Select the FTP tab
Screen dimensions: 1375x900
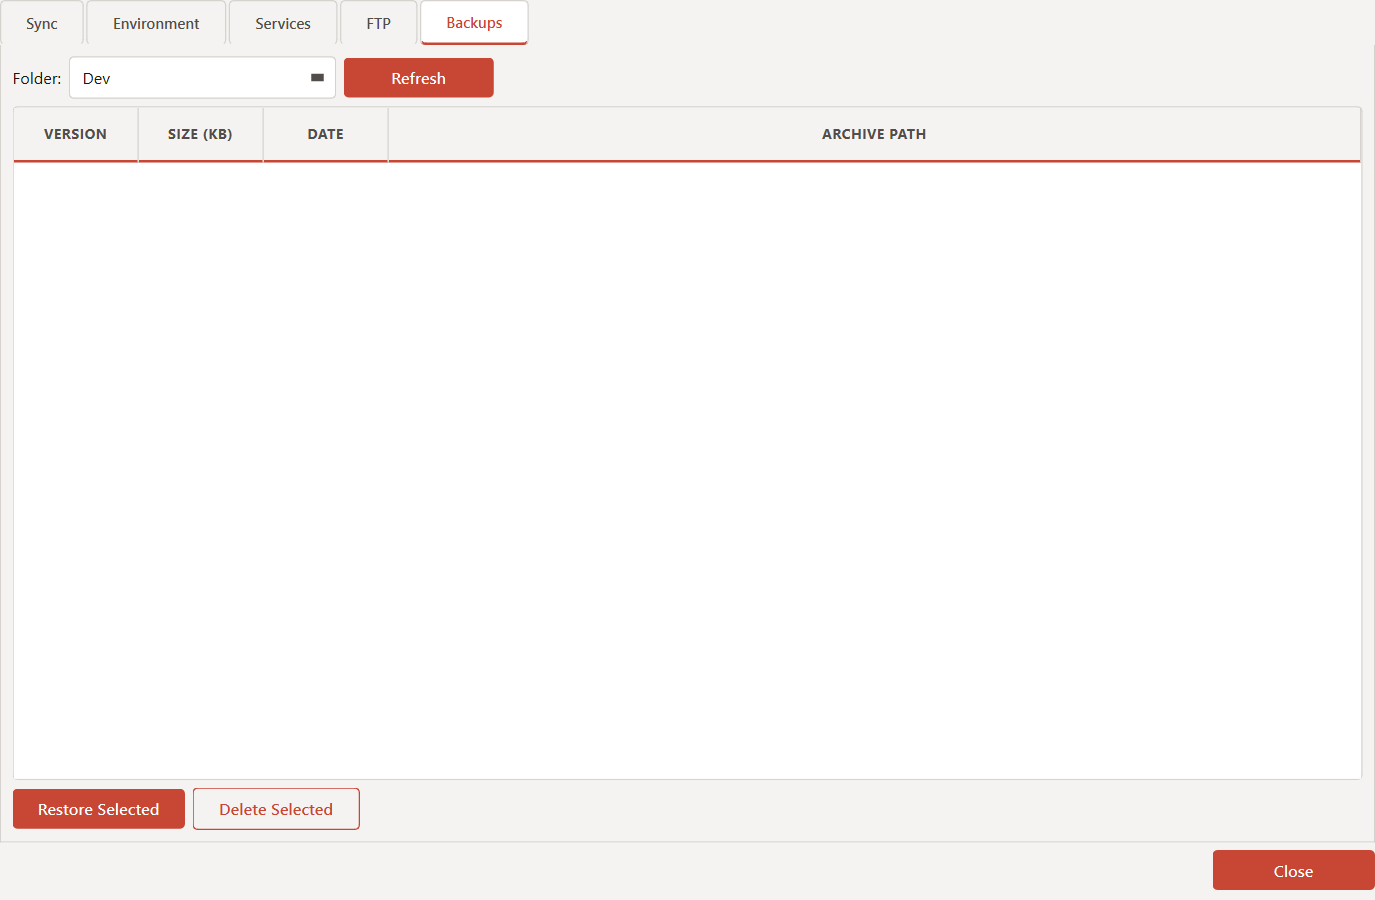tap(378, 24)
